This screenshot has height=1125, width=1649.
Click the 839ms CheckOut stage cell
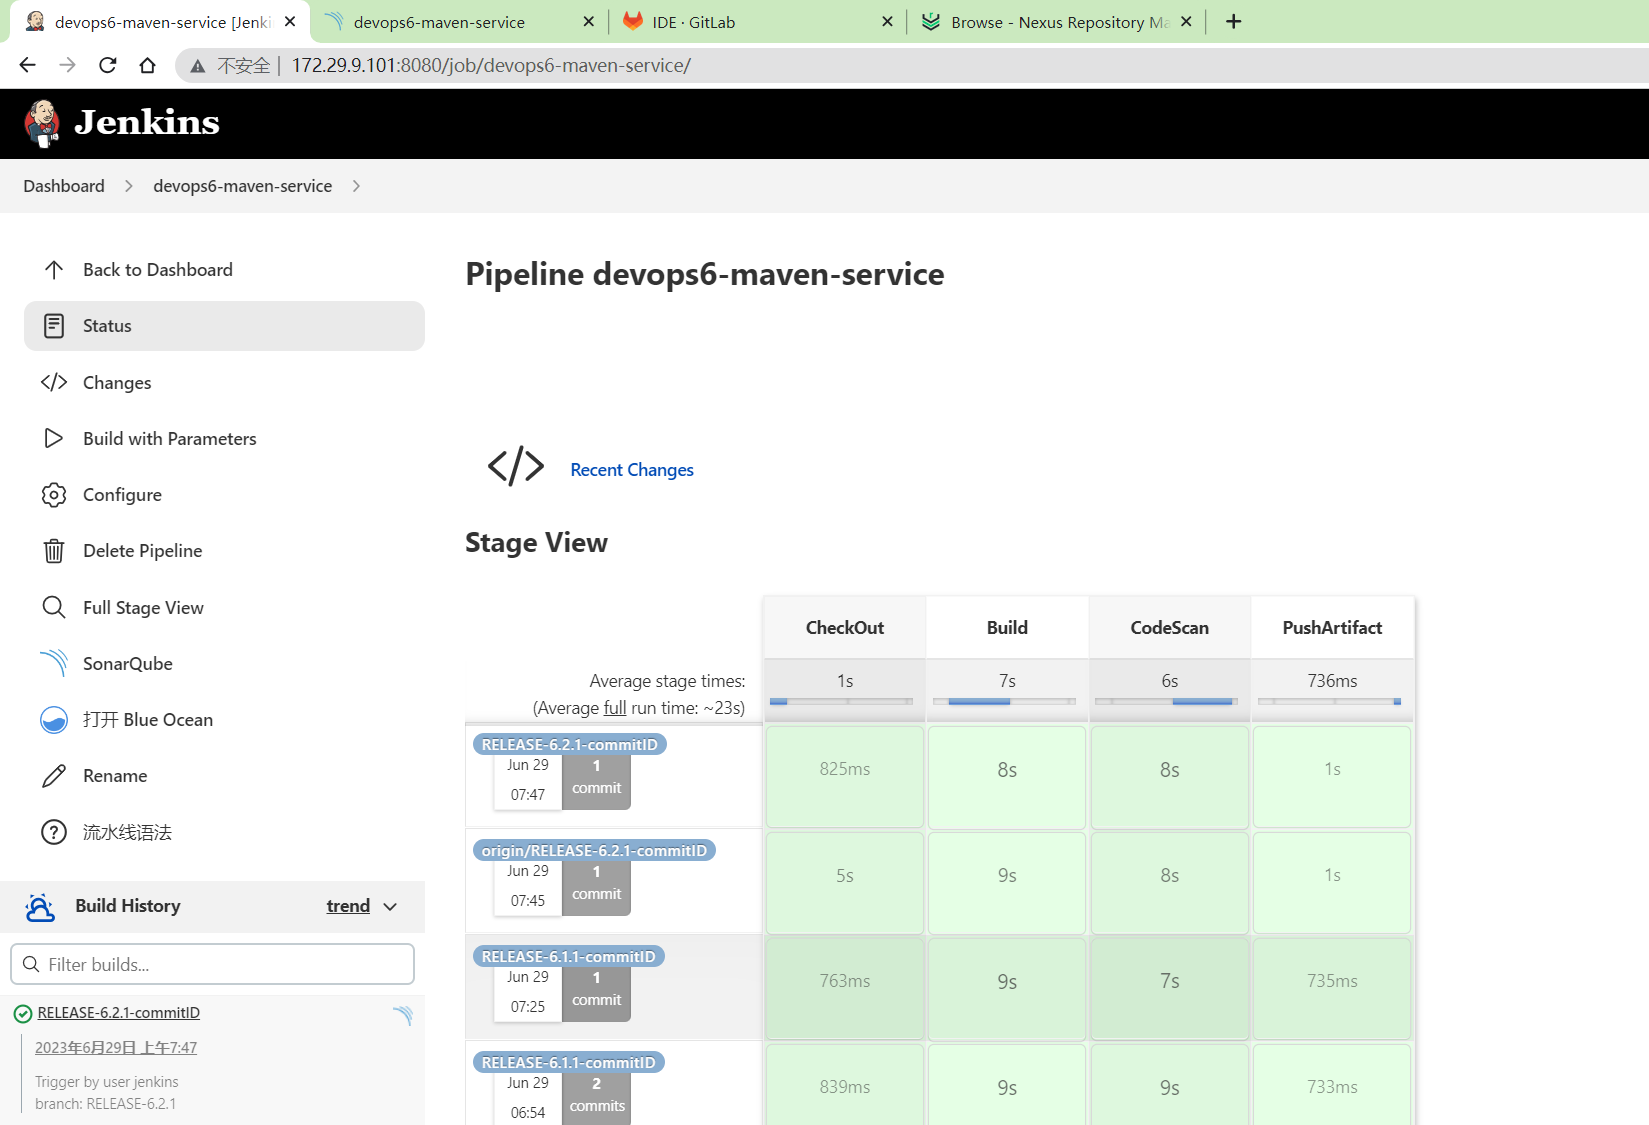pyautogui.click(x=845, y=1085)
